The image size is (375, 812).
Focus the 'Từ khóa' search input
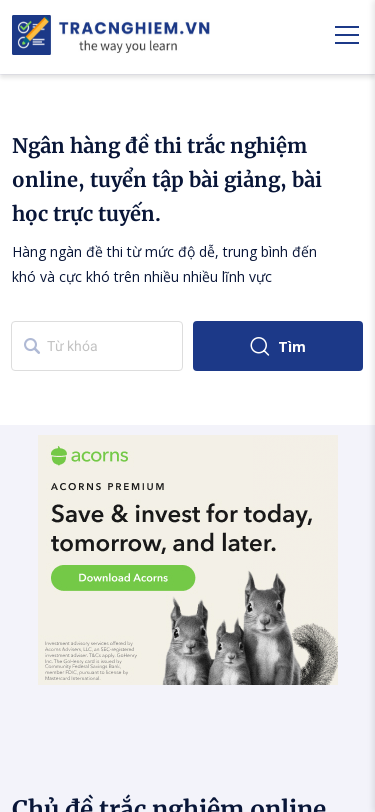coord(97,346)
